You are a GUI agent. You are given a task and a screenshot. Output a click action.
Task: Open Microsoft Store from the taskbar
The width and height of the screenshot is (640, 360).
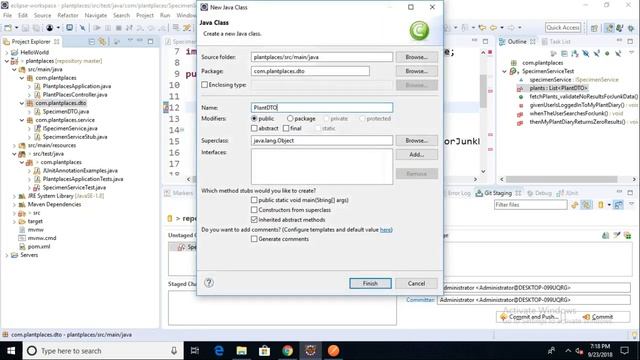click(x=264, y=351)
